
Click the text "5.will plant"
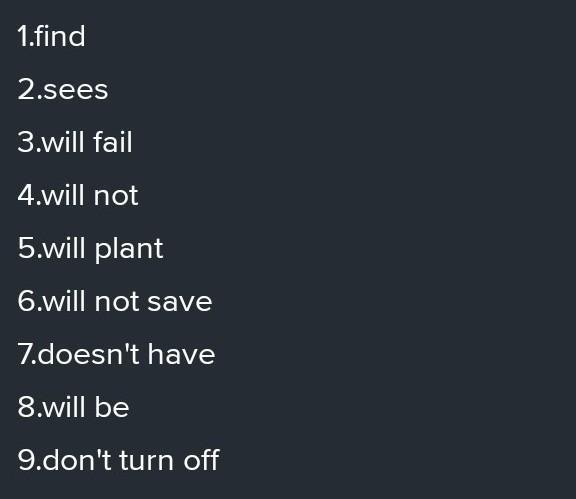[x=90, y=249]
